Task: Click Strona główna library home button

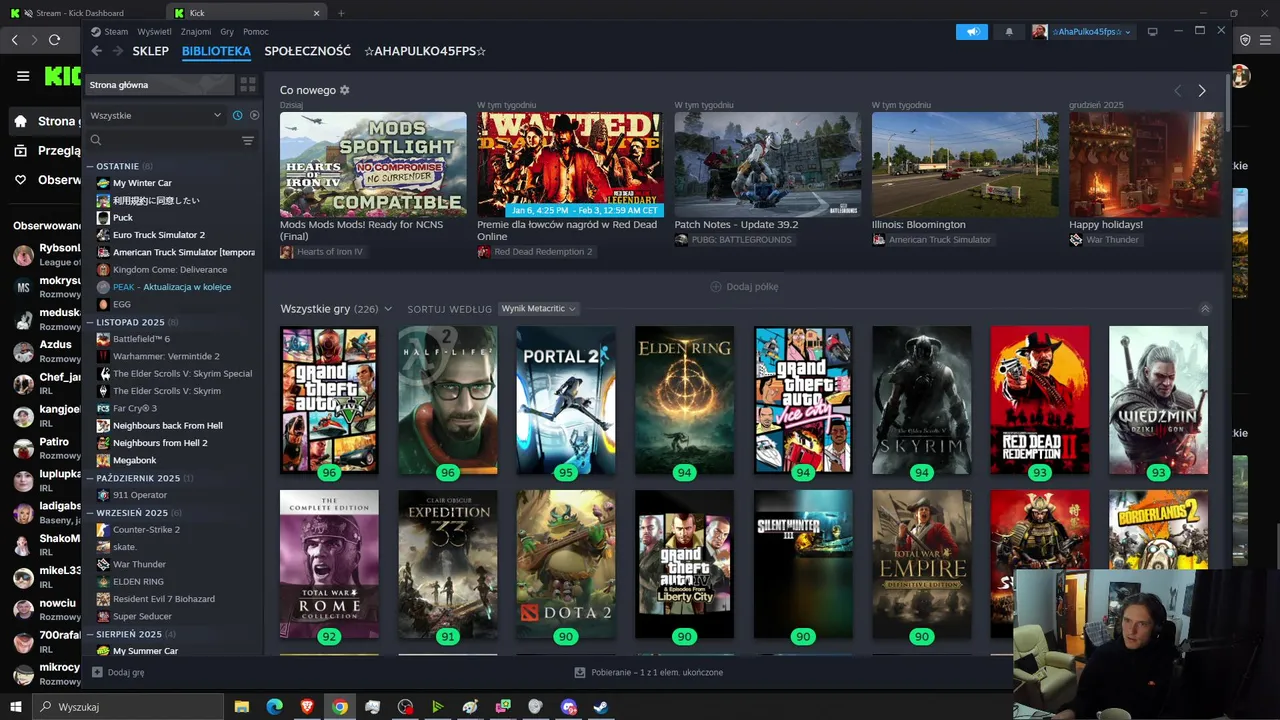Action: (160, 85)
